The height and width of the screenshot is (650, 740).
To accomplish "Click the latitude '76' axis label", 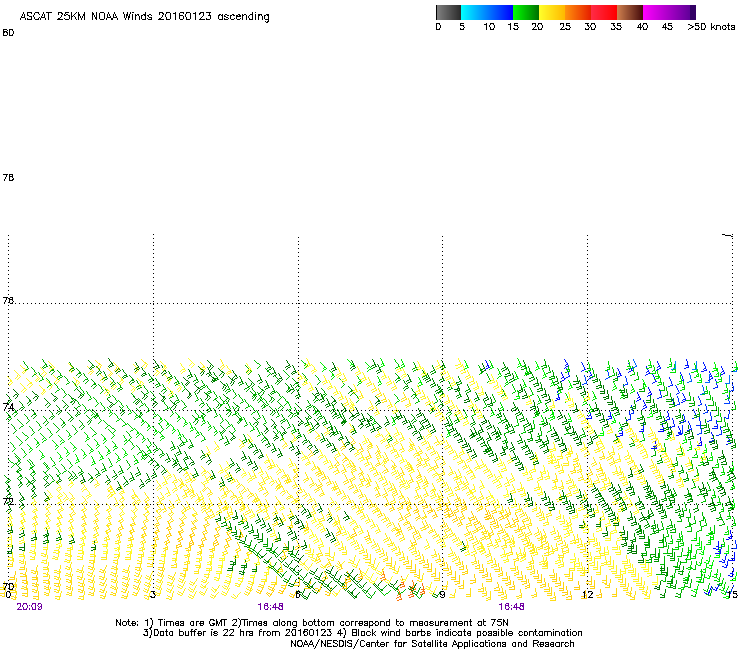I will click(8, 301).
